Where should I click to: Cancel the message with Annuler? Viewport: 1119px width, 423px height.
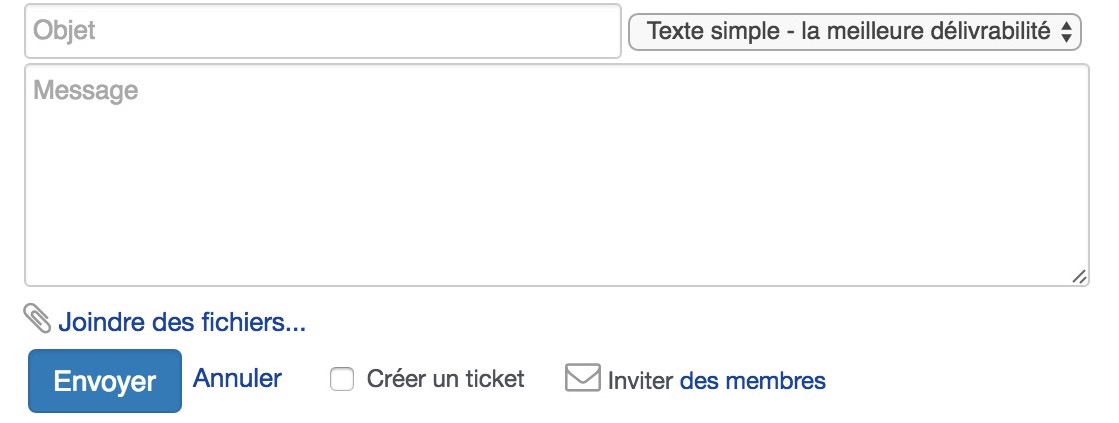point(237,378)
